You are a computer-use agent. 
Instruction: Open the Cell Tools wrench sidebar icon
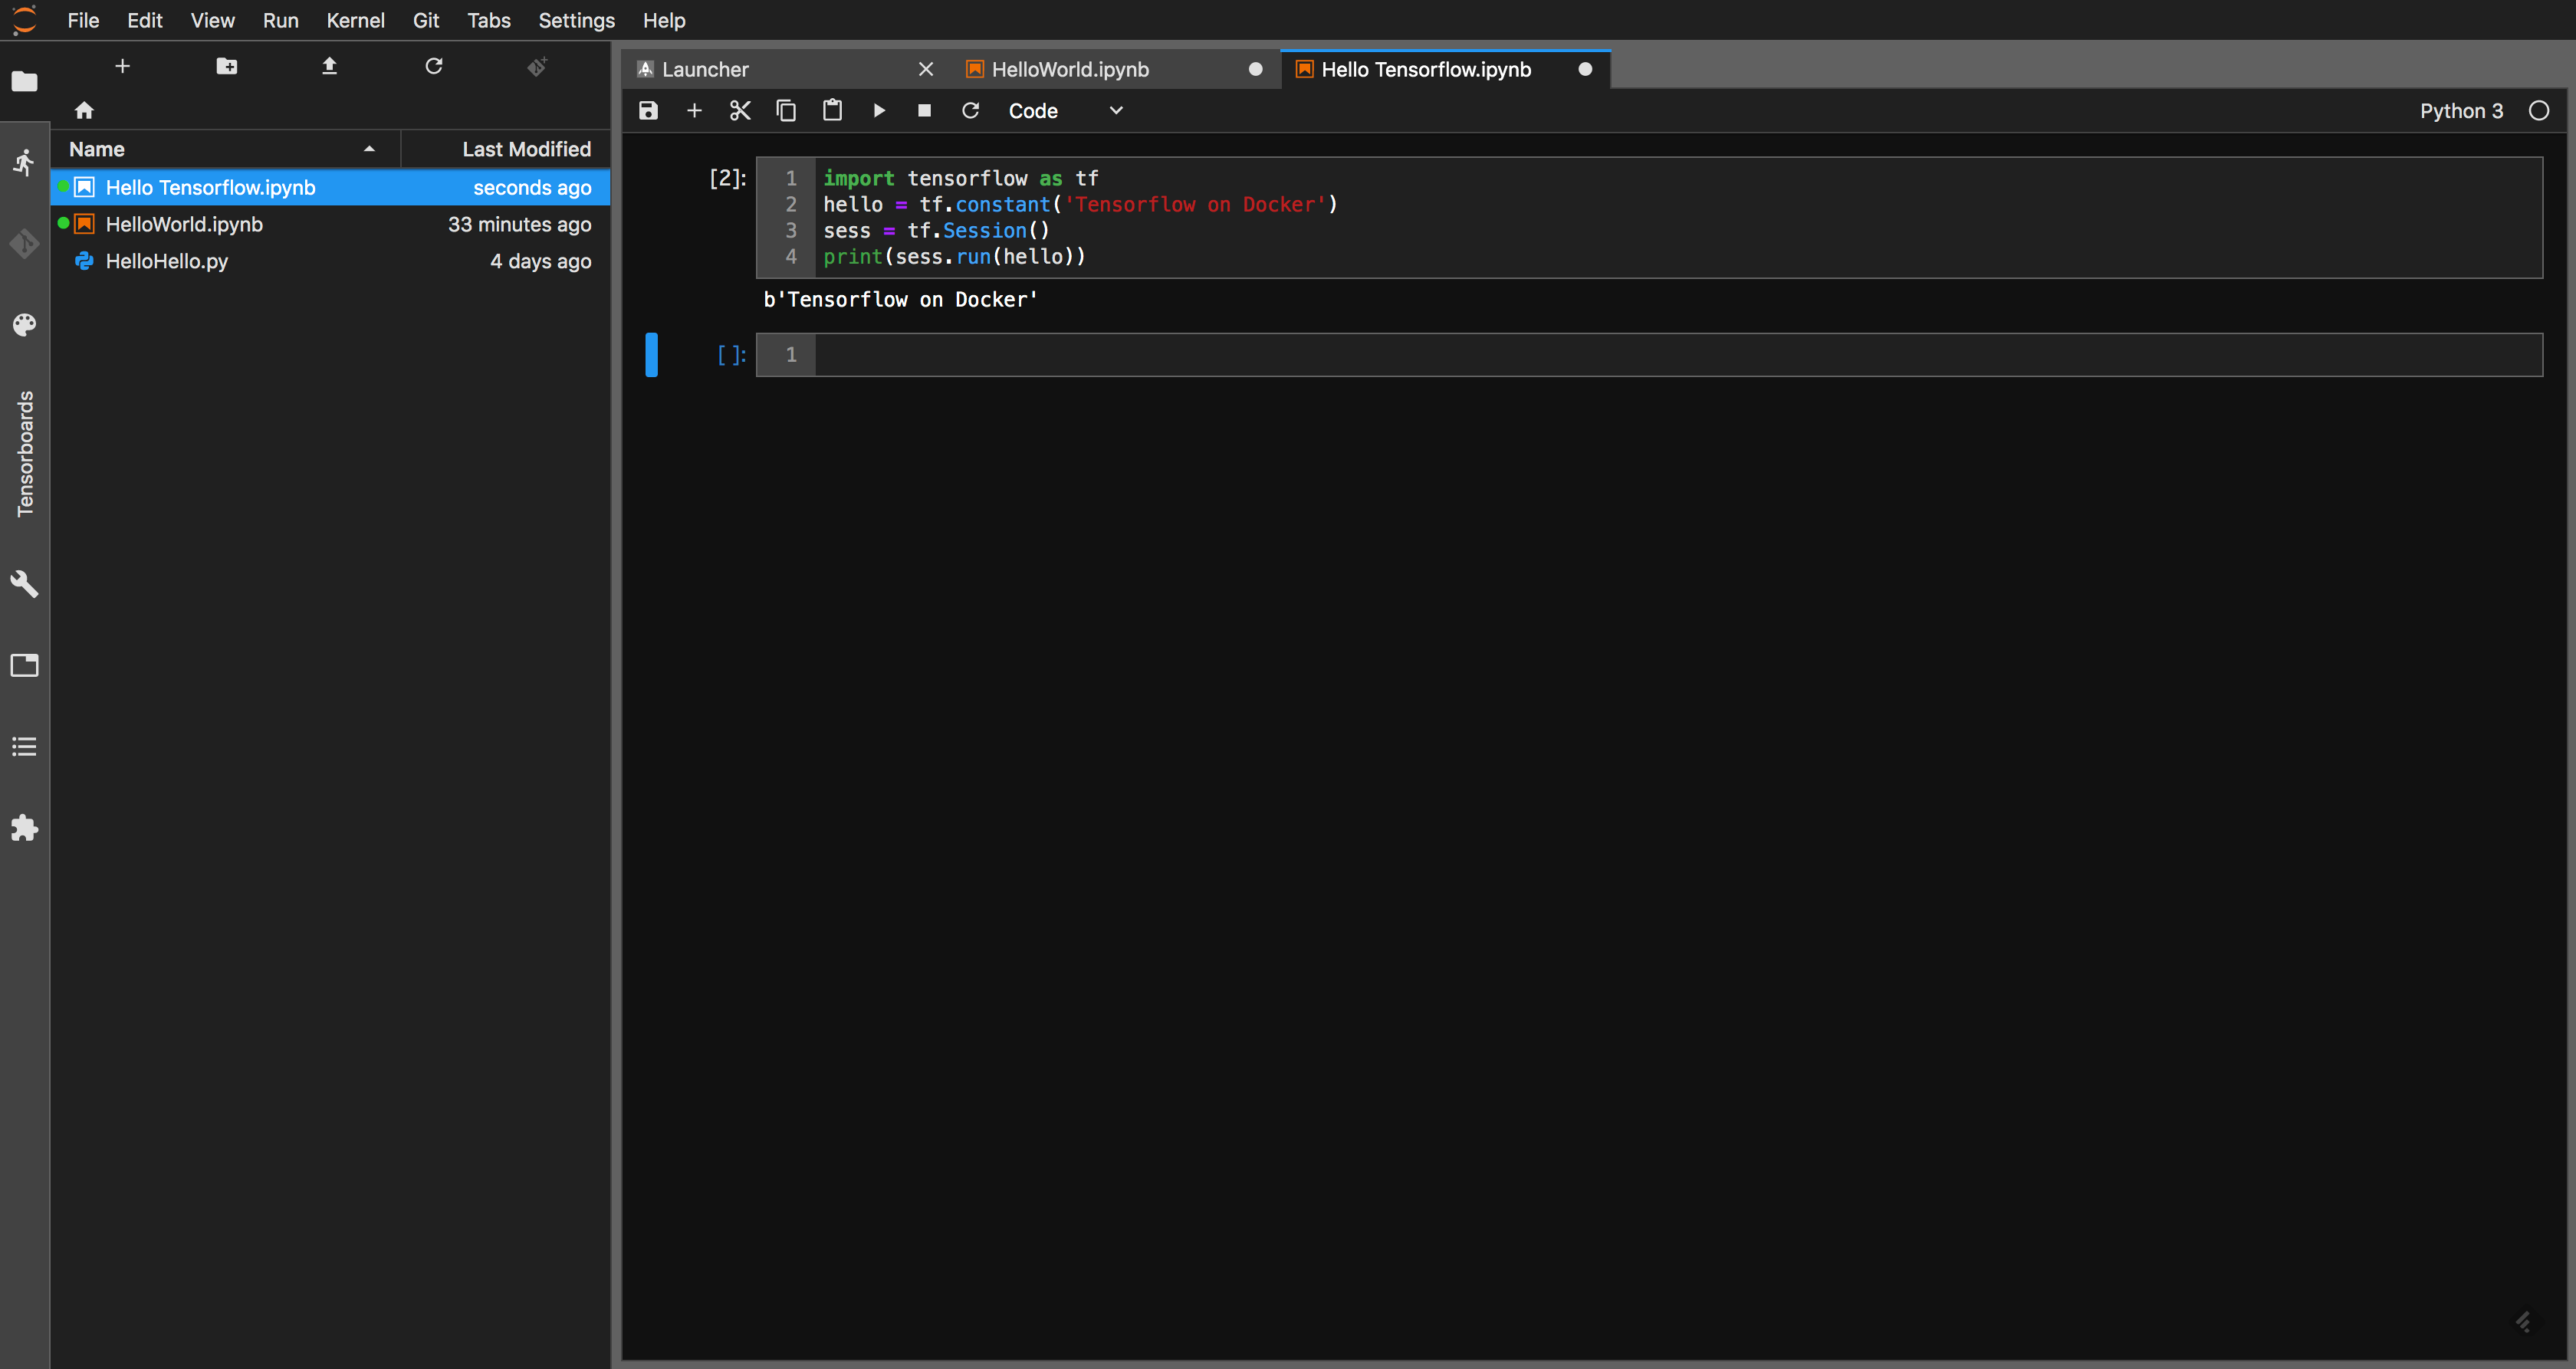24,584
